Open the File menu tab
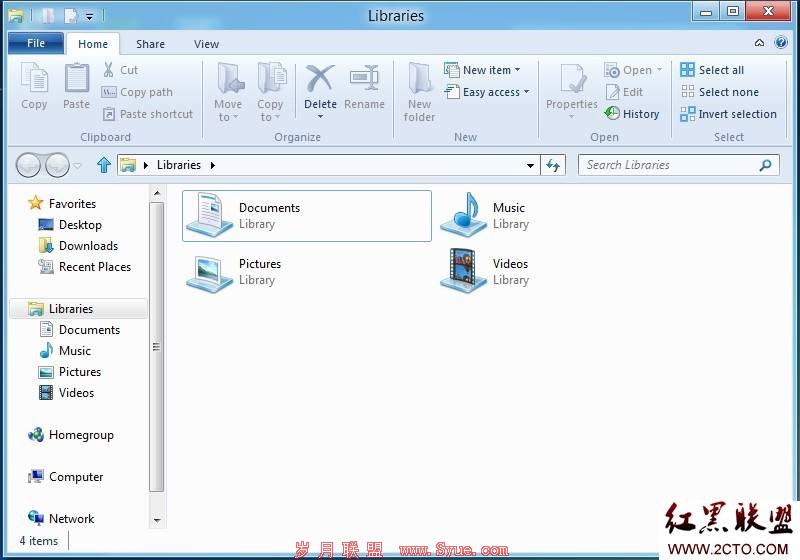This screenshot has height=560, width=800. click(x=36, y=43)
